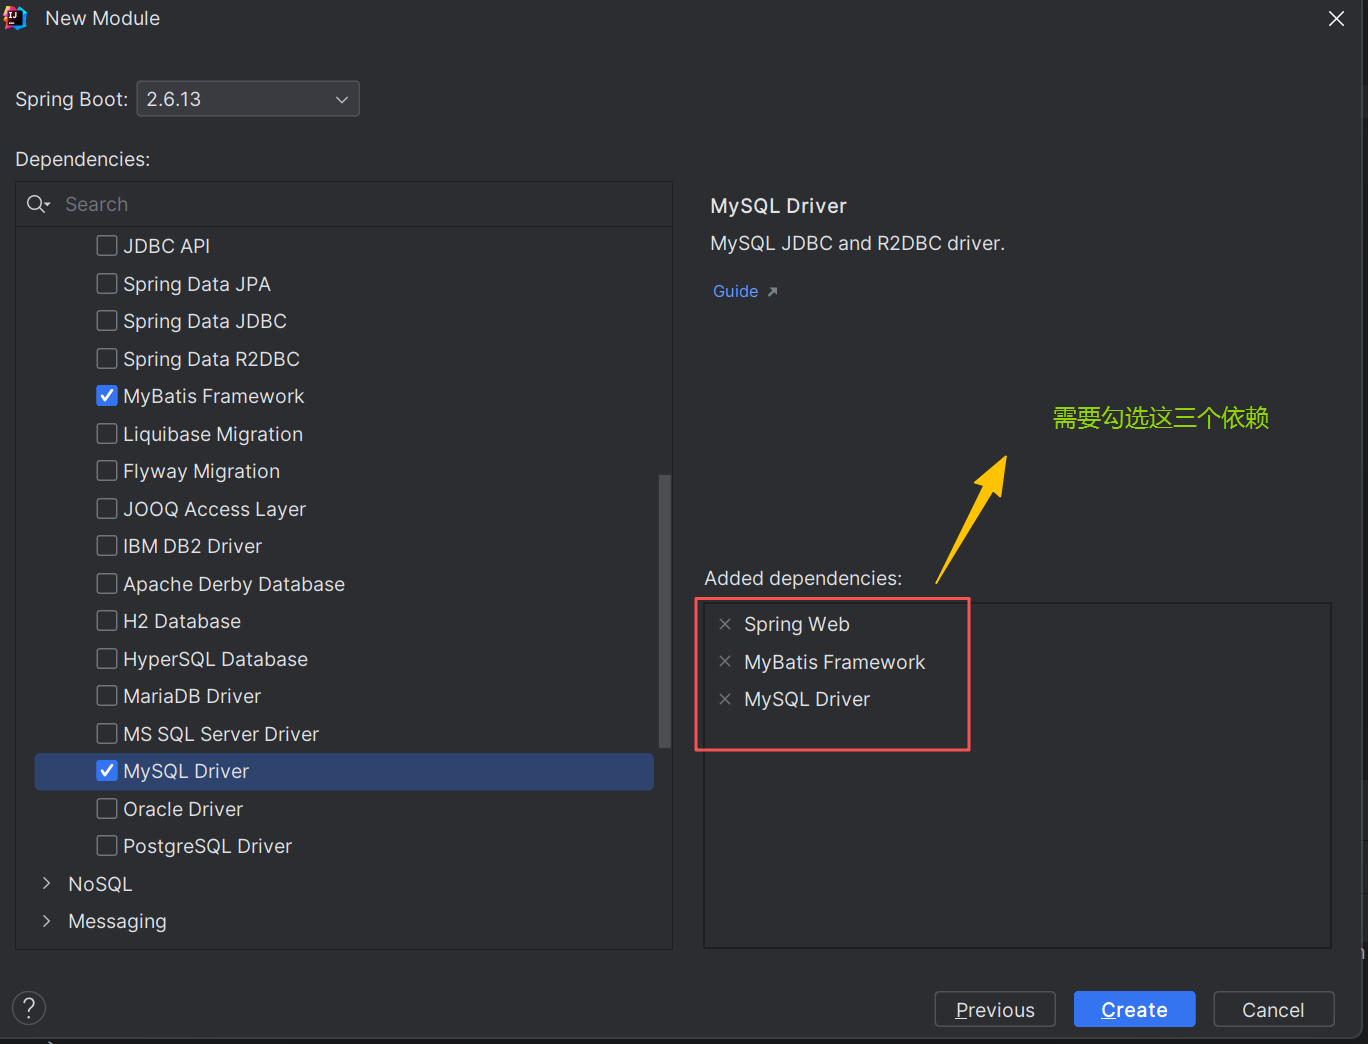Tick the HyperSQL Database checkbox

pos(107,659)
